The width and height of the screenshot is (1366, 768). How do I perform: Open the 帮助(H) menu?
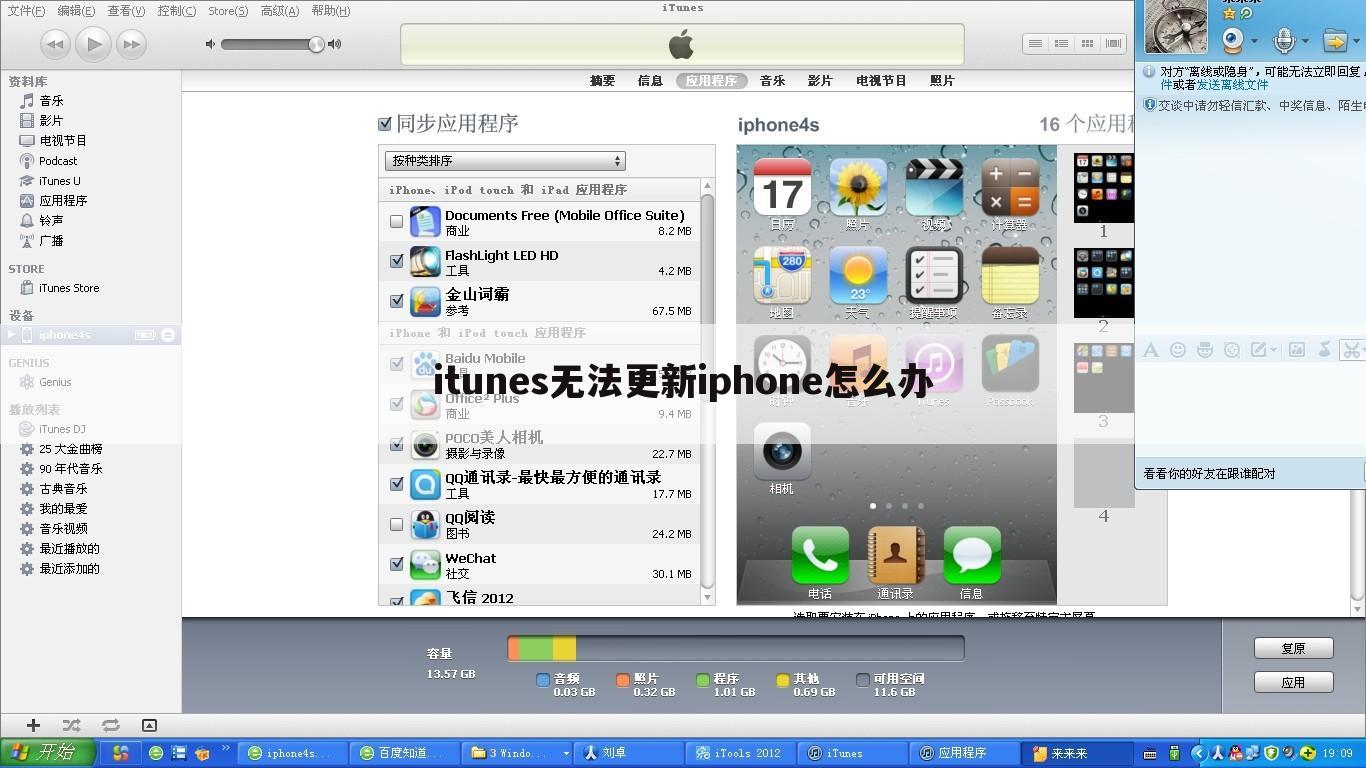tap(331, 11)
